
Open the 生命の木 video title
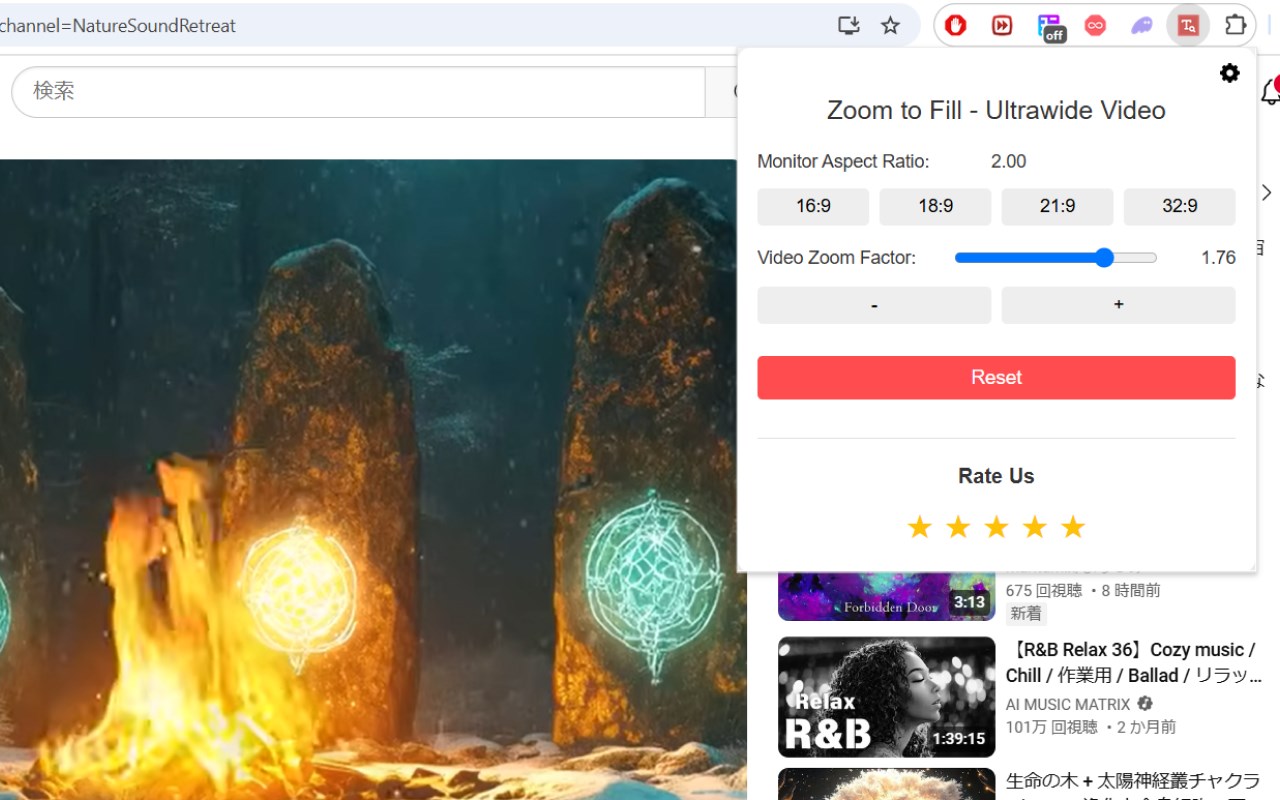point(1135,790)
